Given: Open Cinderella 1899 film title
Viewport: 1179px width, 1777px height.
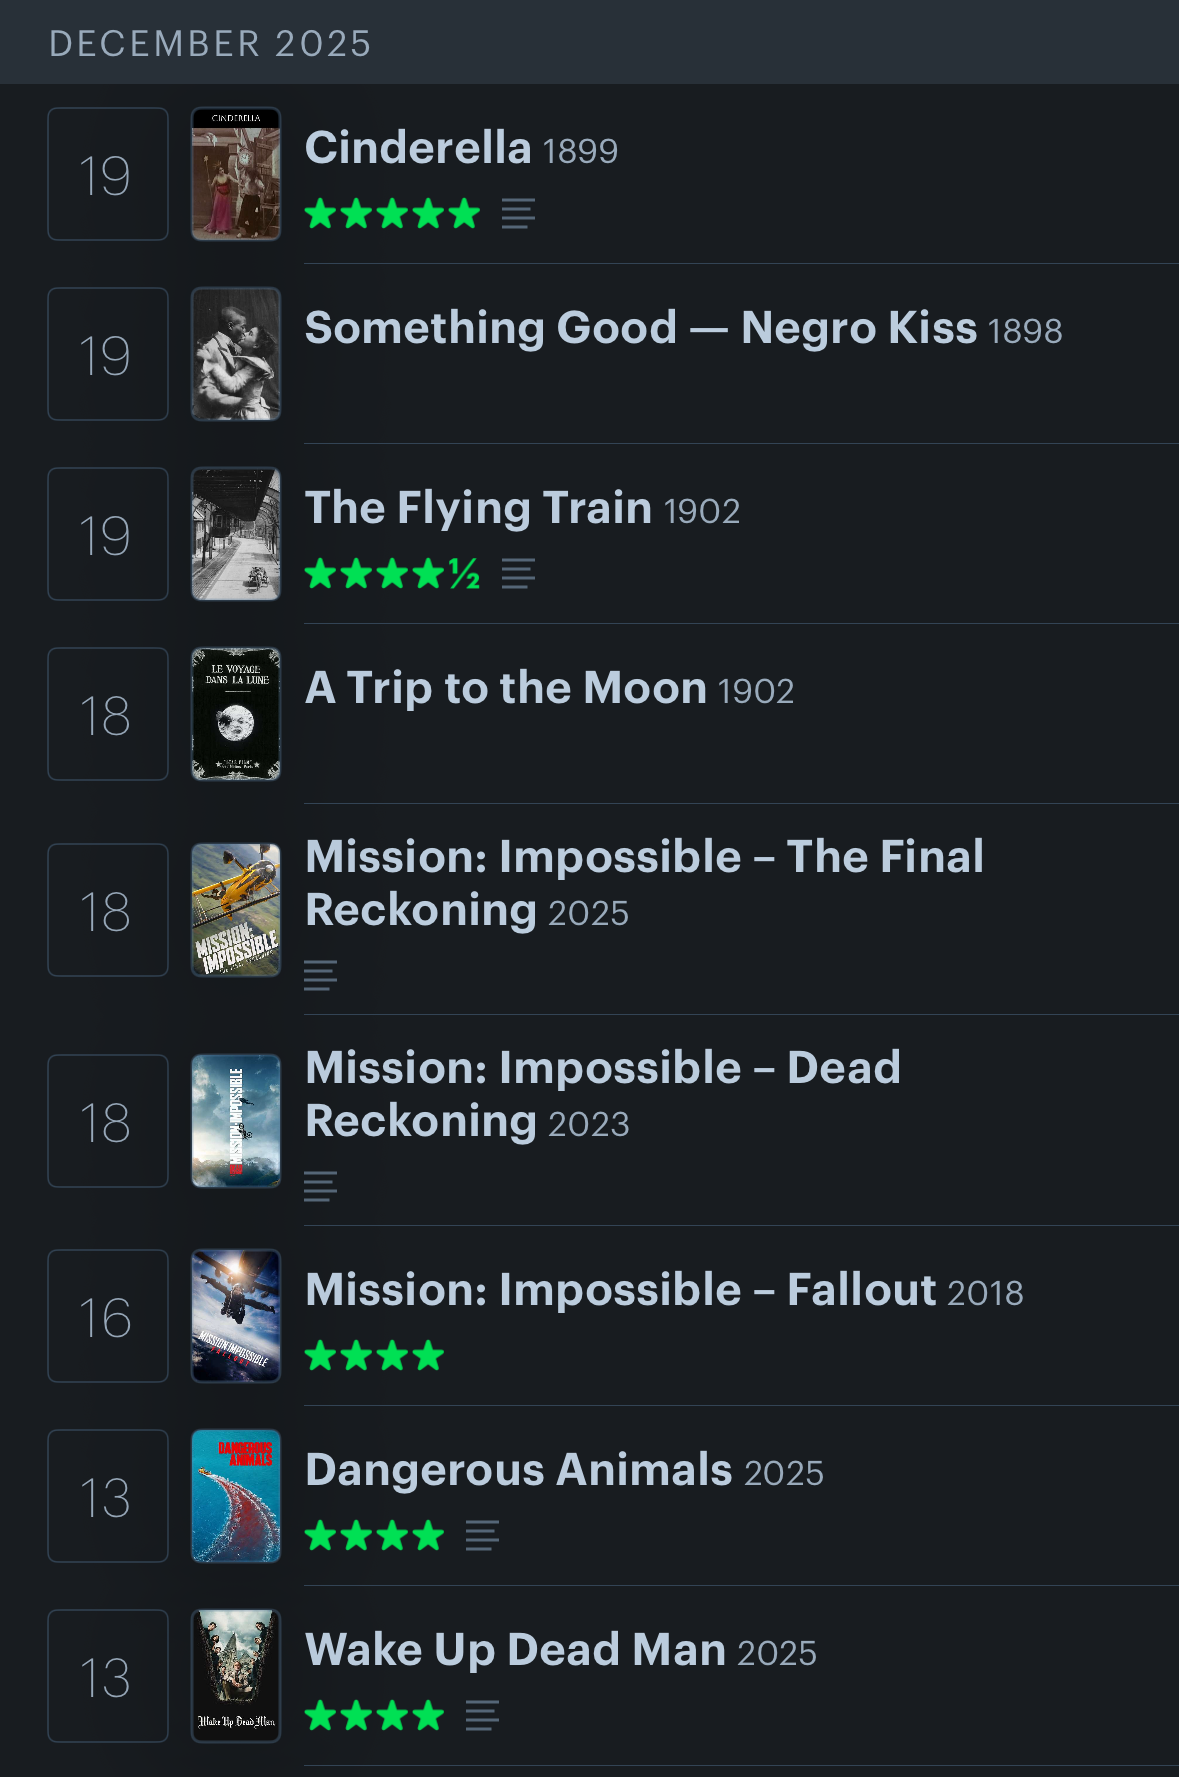Looking at the screenshot, I should point(418,148).
